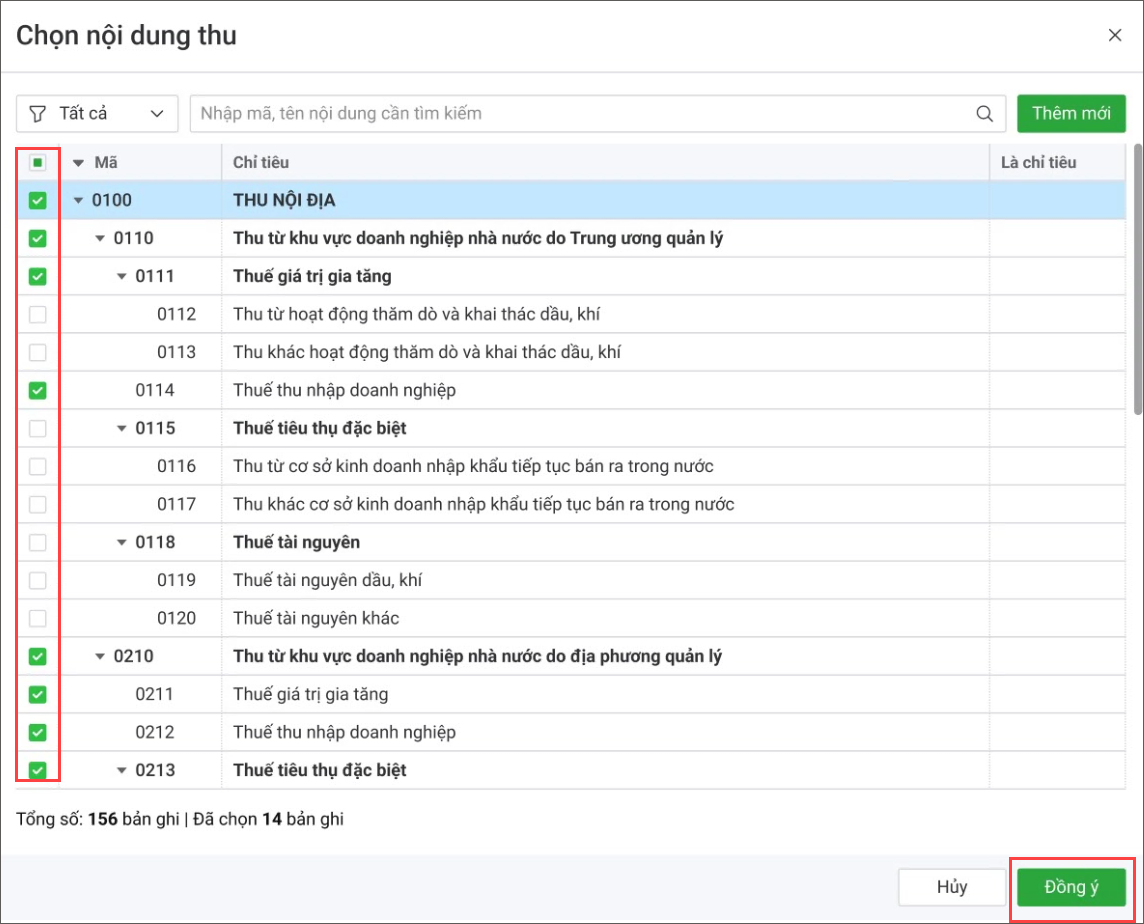Viewport: 1144px width, 924px height.
Task: Open the Tất cả filter dropdown
Action: (97, 114)
